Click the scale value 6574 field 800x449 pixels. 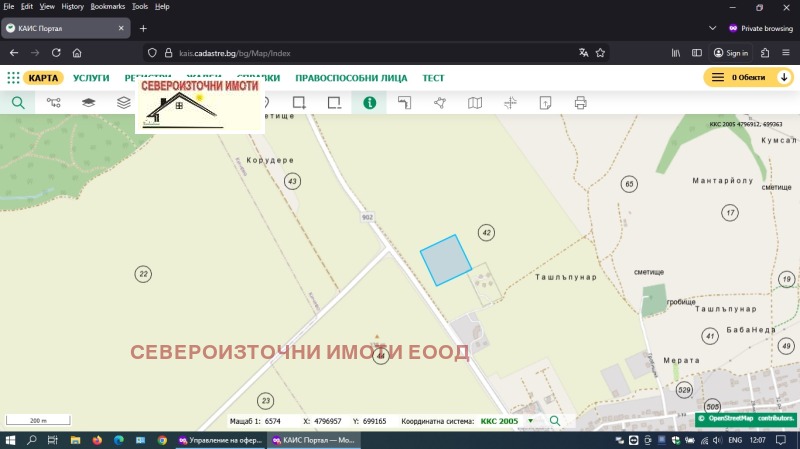click(272, 421)
